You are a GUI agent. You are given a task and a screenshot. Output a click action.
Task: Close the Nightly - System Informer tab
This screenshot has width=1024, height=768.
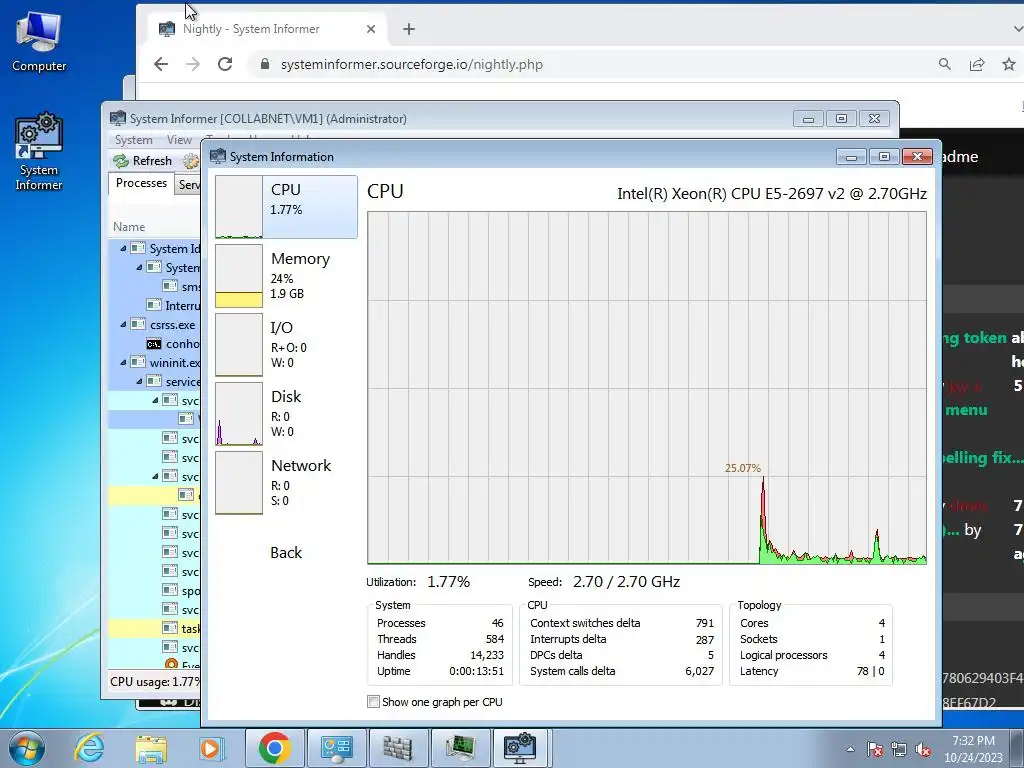[x=371, y=29]
